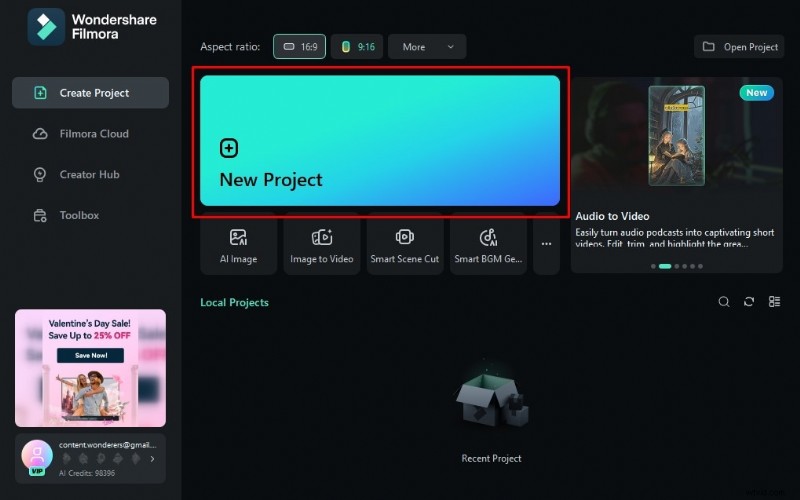This screenshot has width=800, height=500.
Task: Expand account details chevron arrow
Action: coord(152,459)
